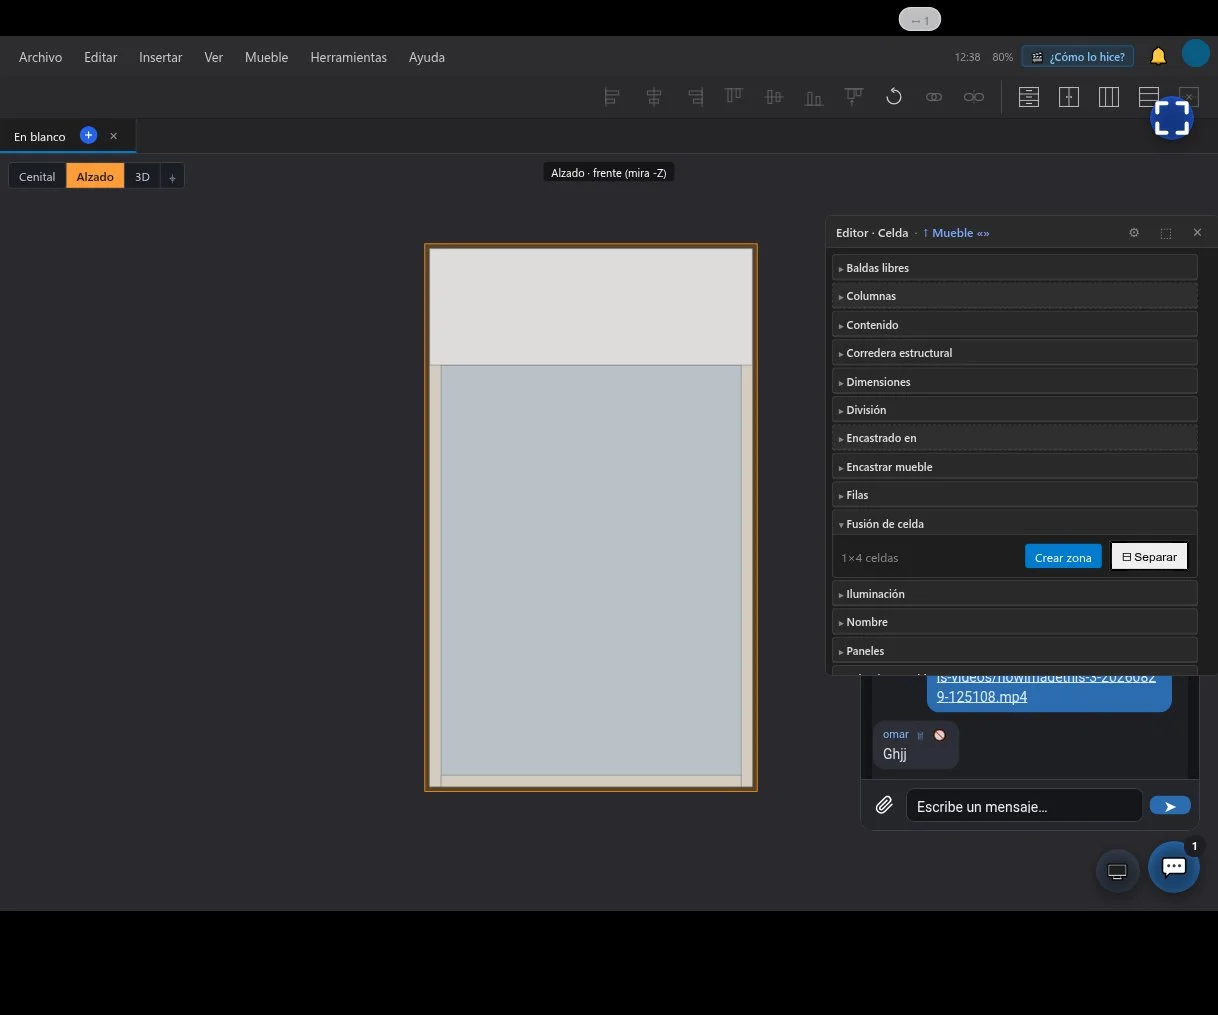1218x1015 pixels.
Task: Click the Crear zona button
Action: (x=1063, y=557)
